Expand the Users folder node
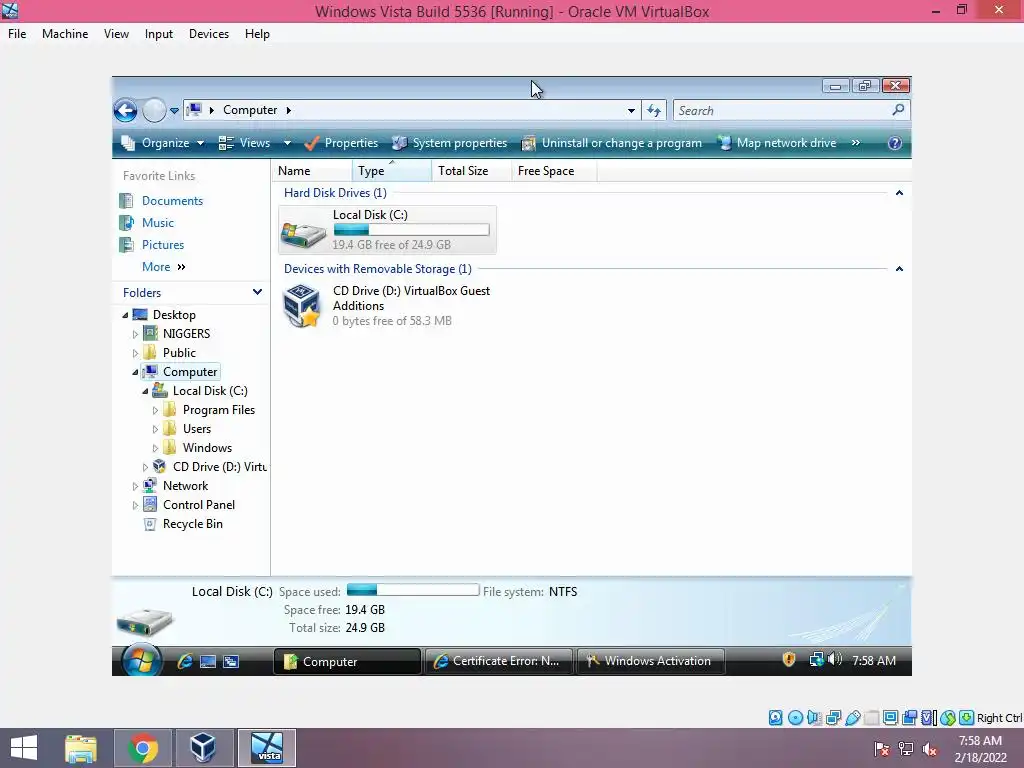This screenshot has width=1024, height=768. tap(155, 429)
